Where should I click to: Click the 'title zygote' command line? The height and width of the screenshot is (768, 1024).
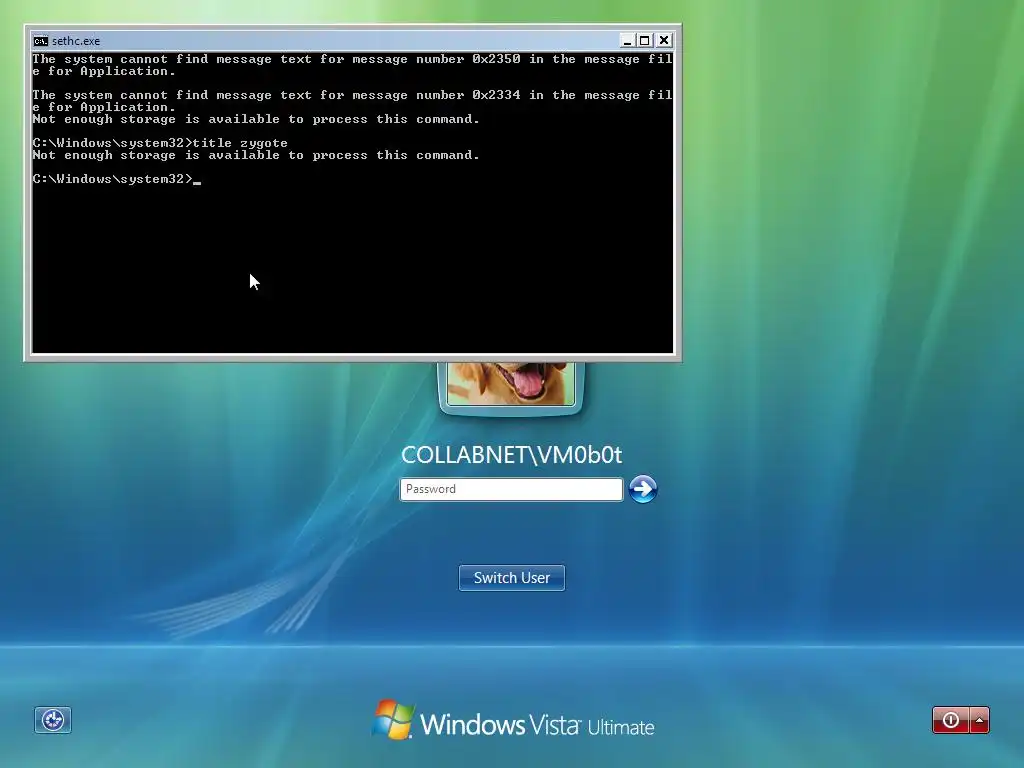[160, 143]
